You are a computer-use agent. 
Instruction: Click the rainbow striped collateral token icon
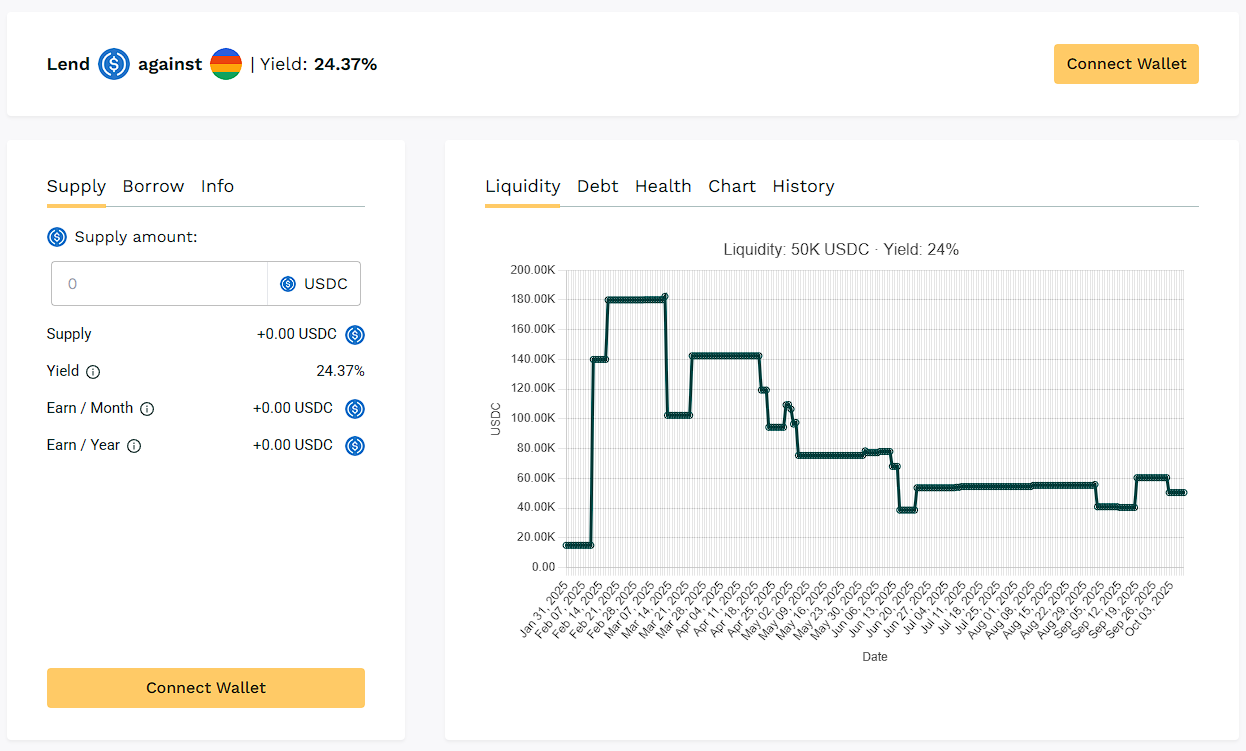226,65
